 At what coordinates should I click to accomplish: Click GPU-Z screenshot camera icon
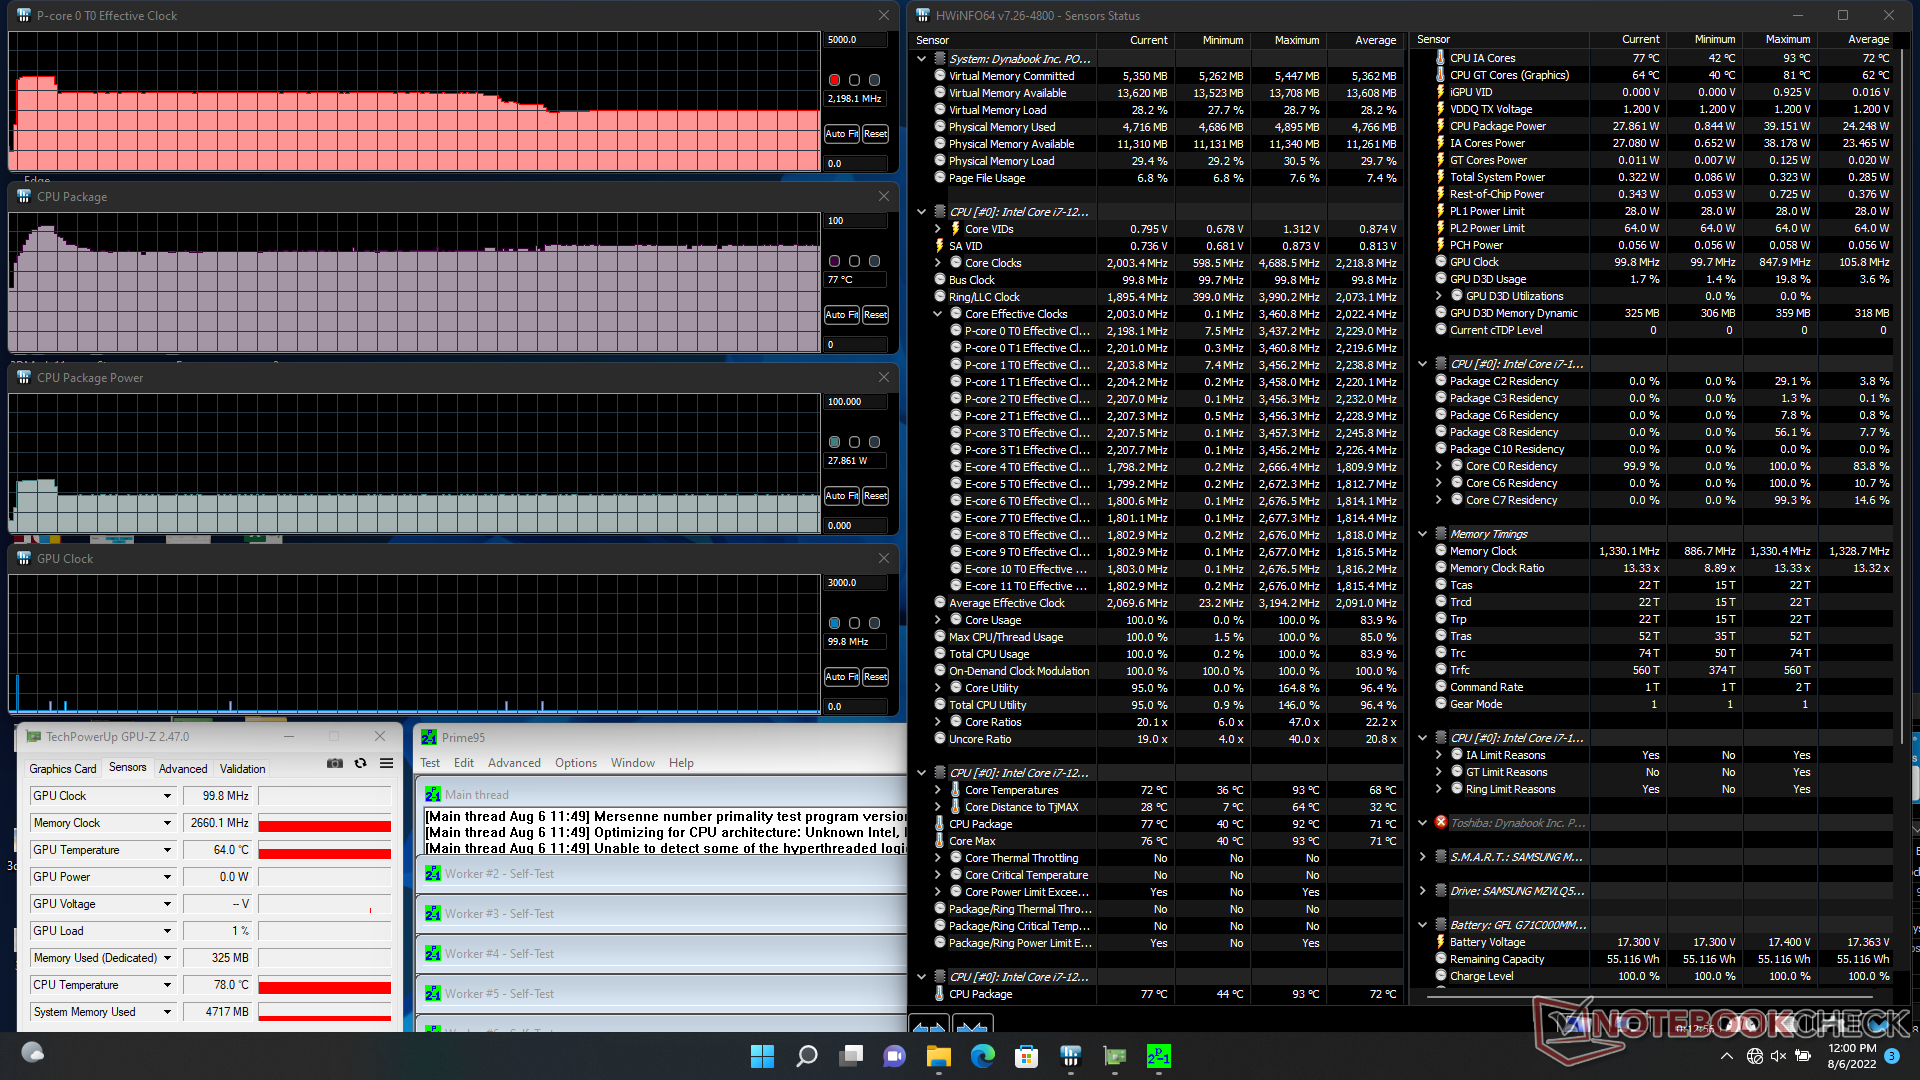click(334, 763)
